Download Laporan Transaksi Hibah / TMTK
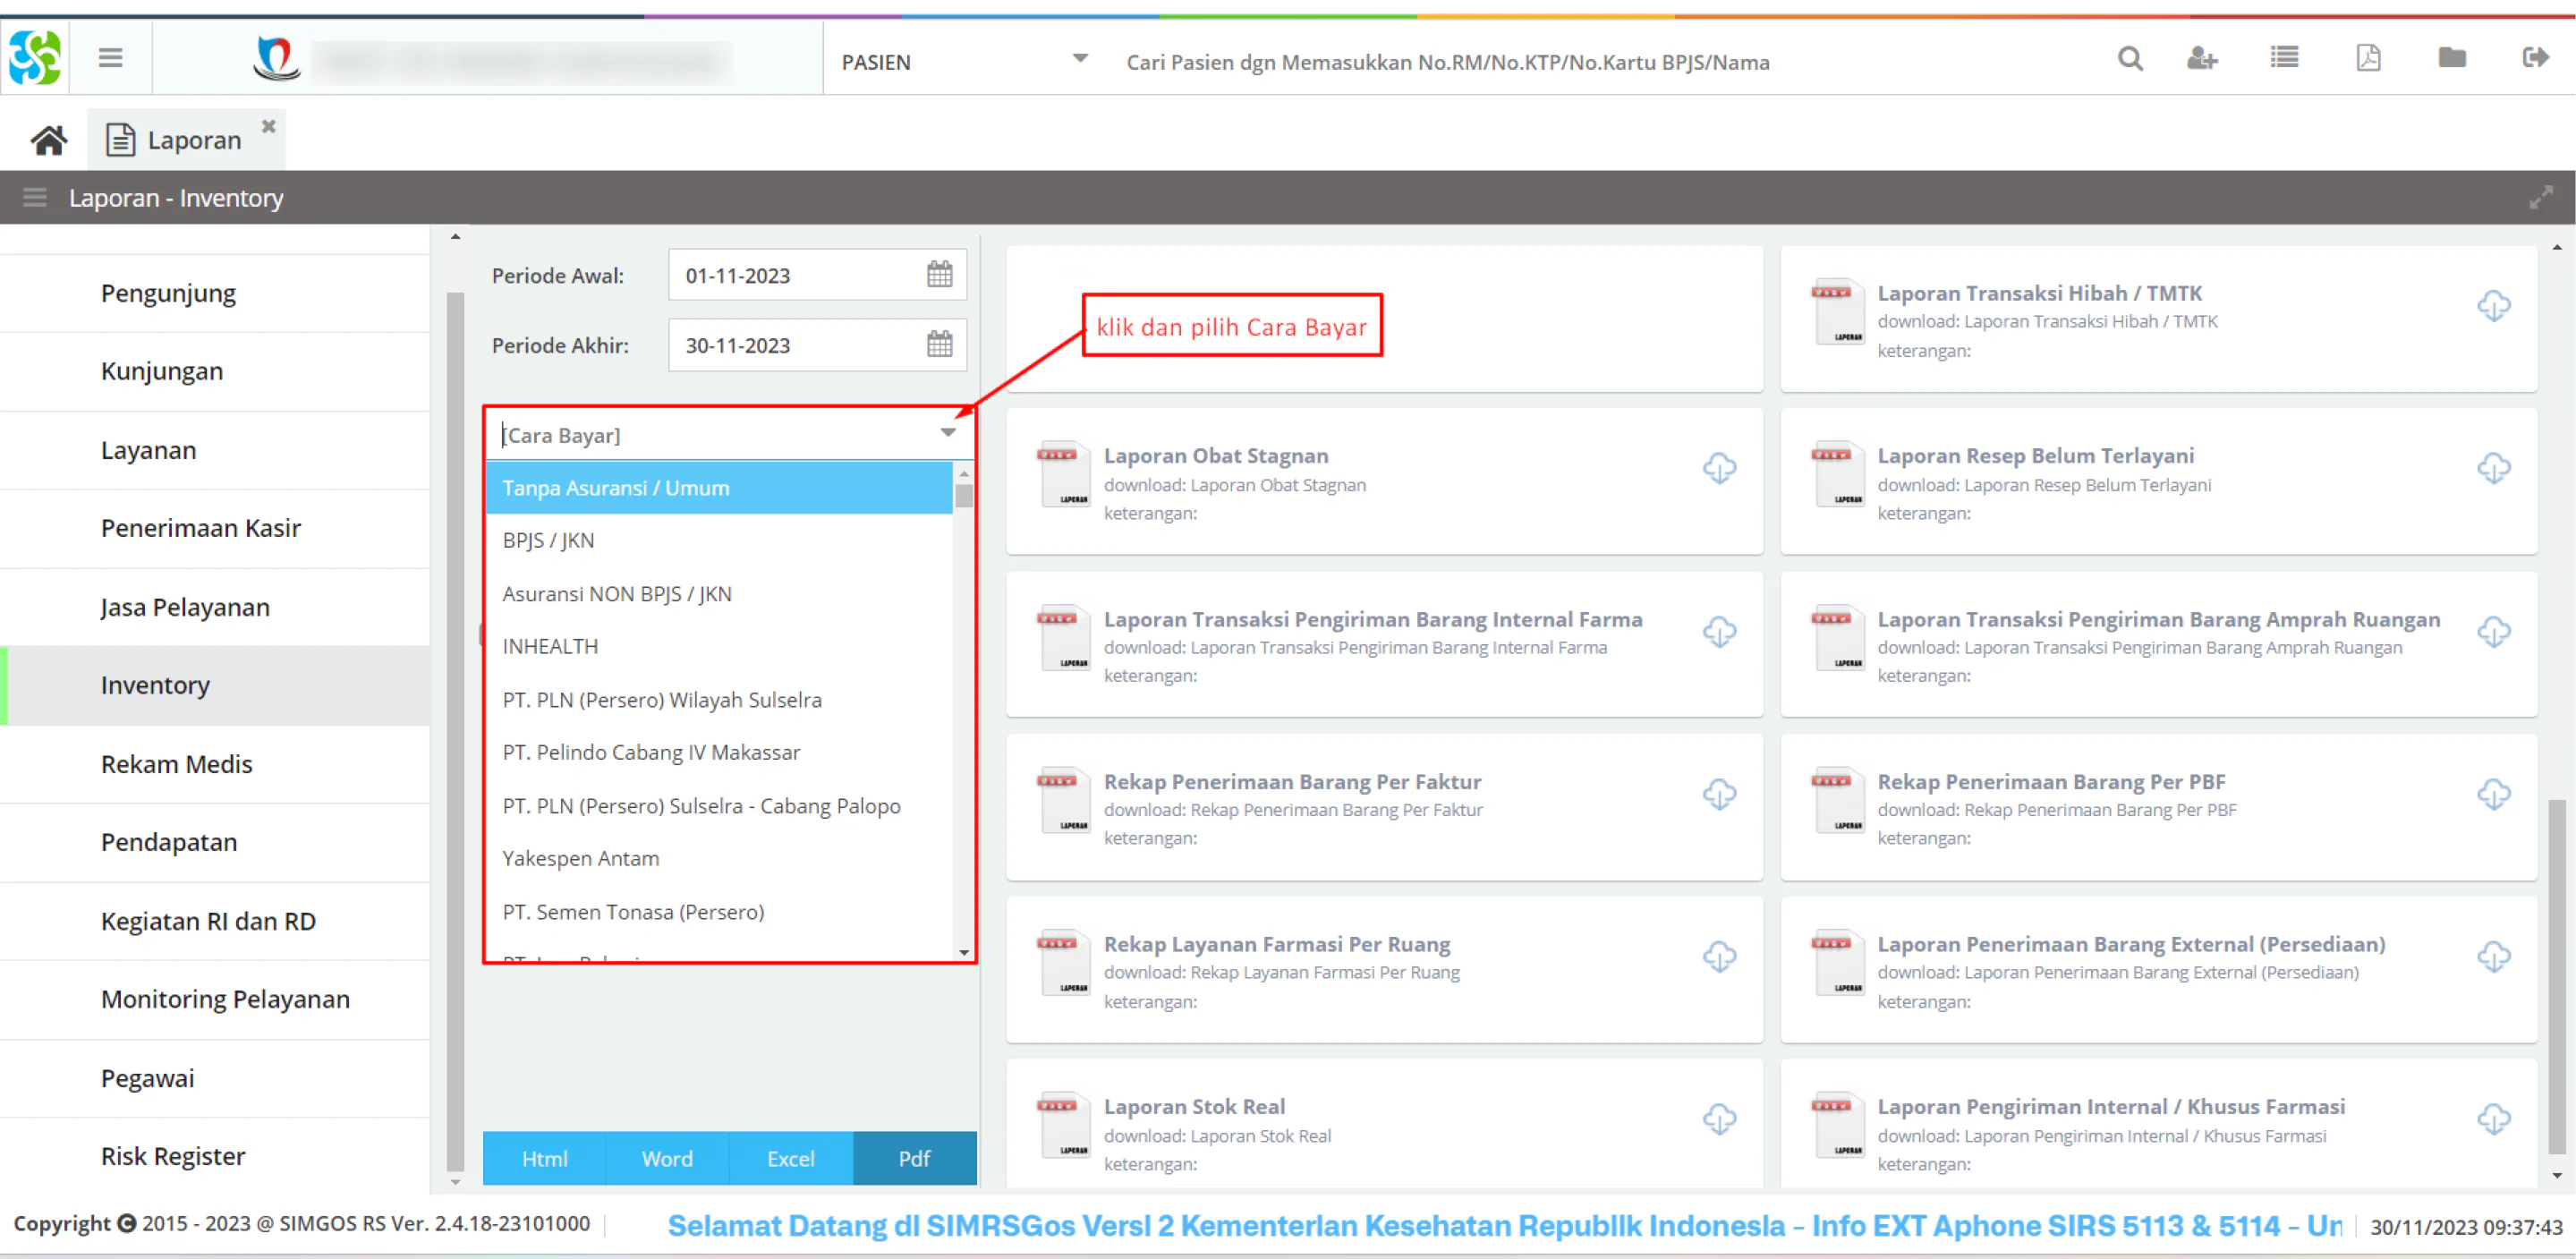This screenshot has width=2576, height=1259. point(2493,306)
